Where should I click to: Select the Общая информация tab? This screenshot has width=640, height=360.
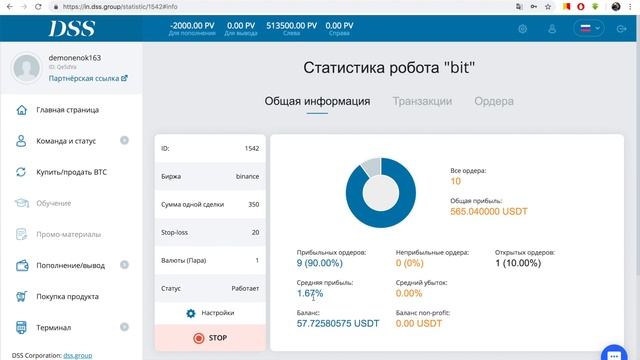click(317, 101)
